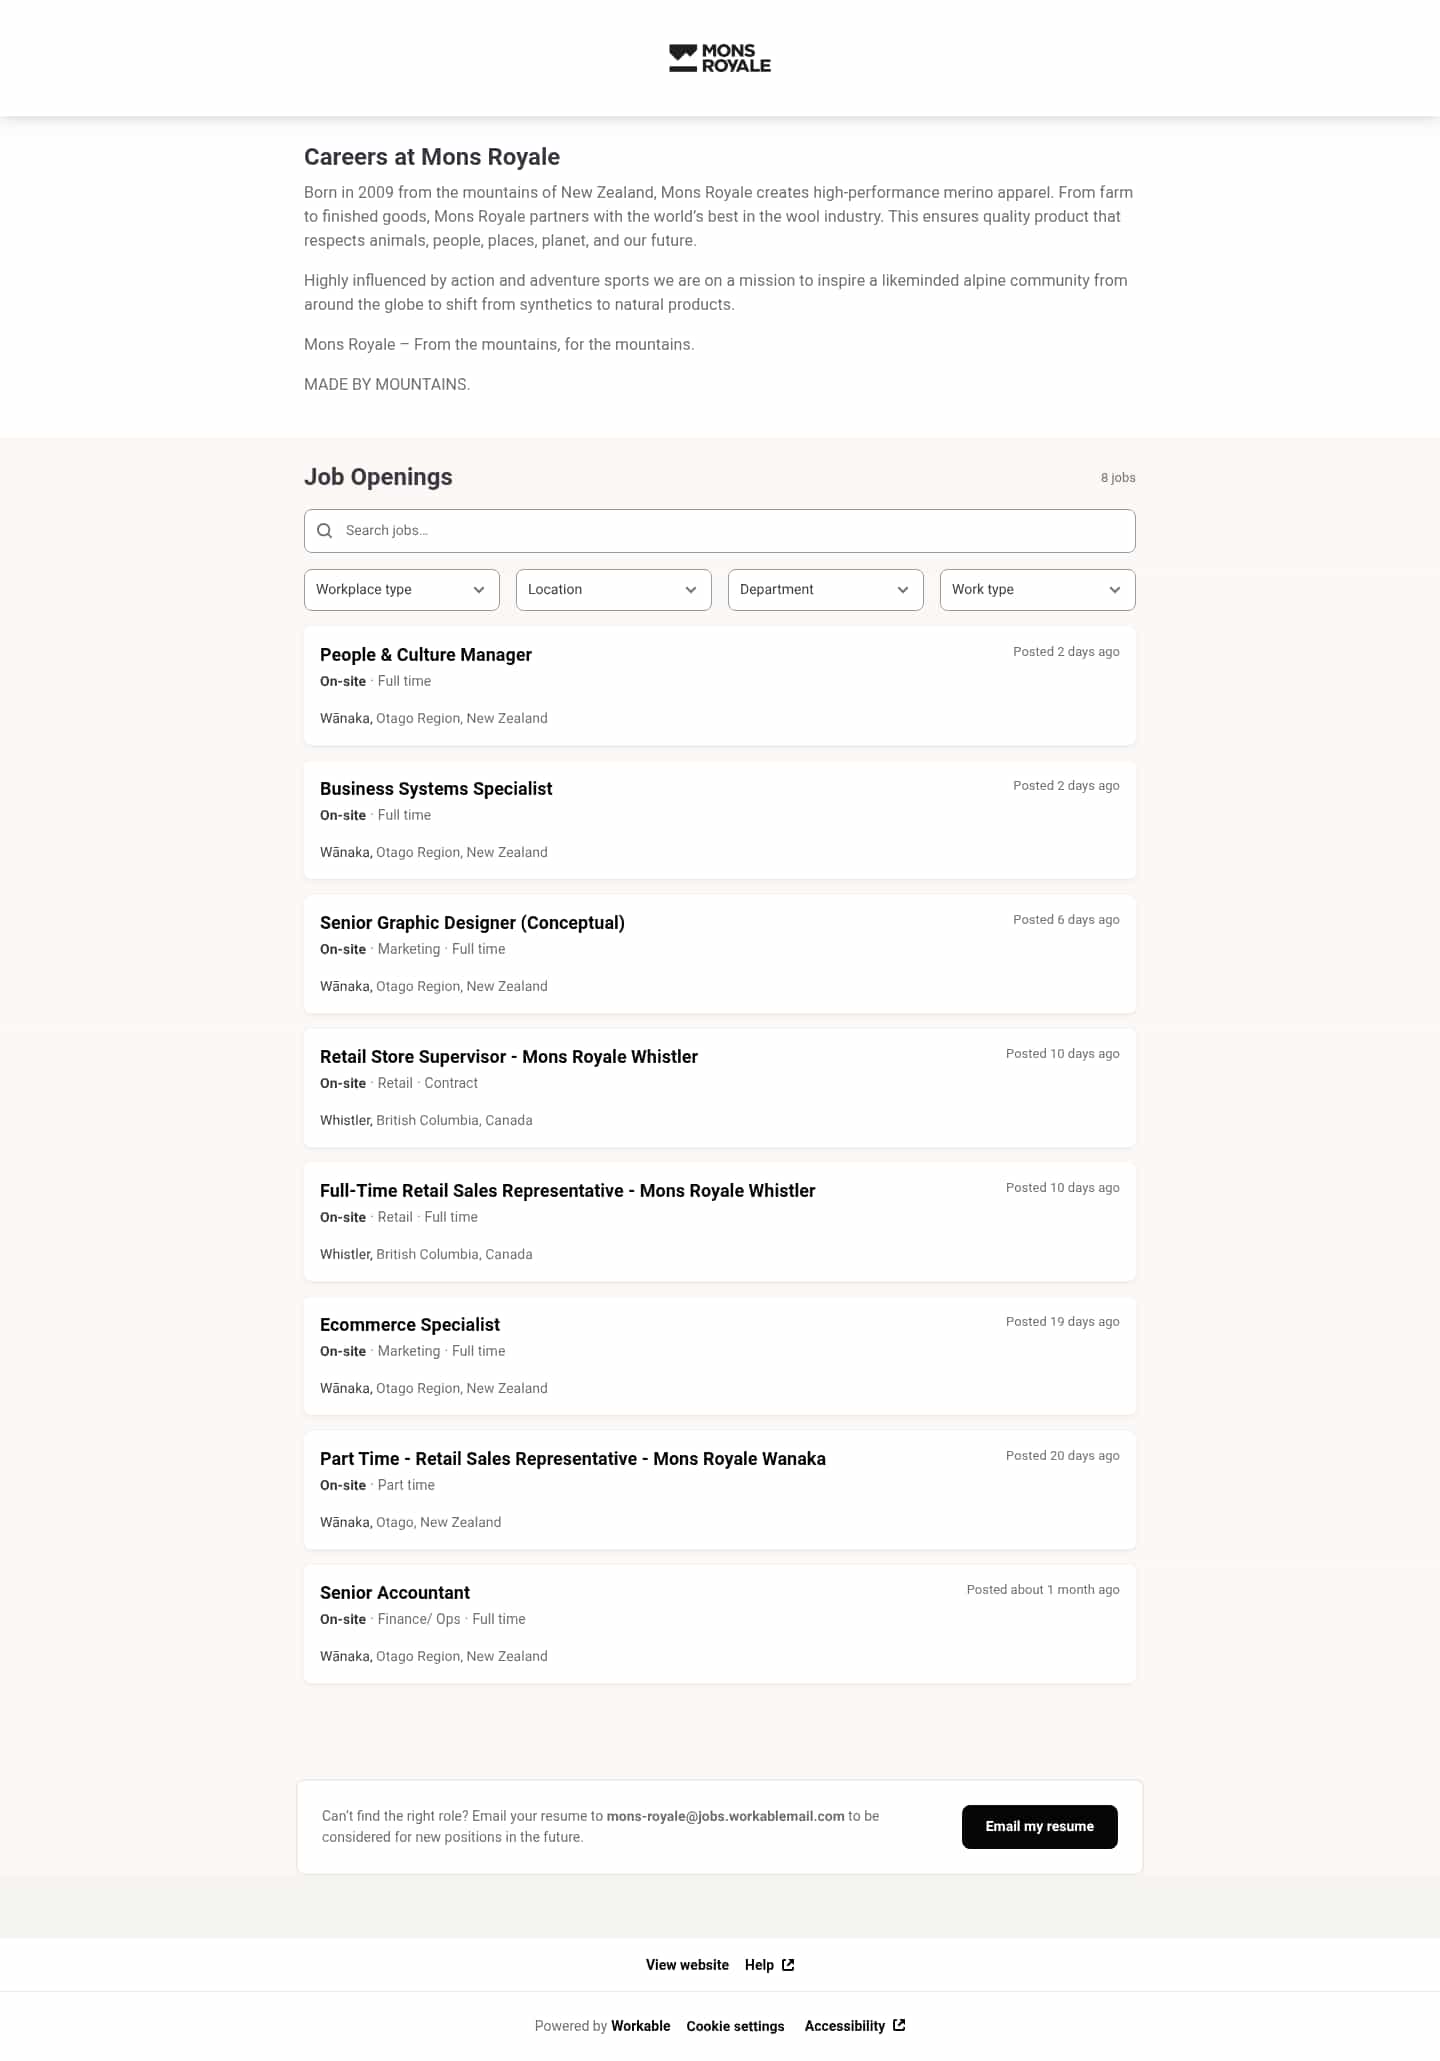The image size is (1440, 2061).
Task: Click the Workable footer link
Action: coord(641,2026)
